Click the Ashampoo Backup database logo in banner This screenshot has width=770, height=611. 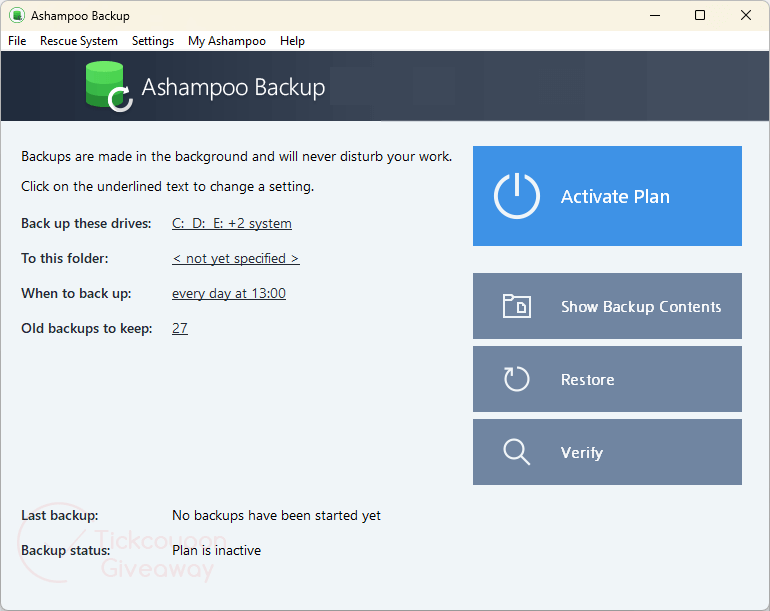109,86
